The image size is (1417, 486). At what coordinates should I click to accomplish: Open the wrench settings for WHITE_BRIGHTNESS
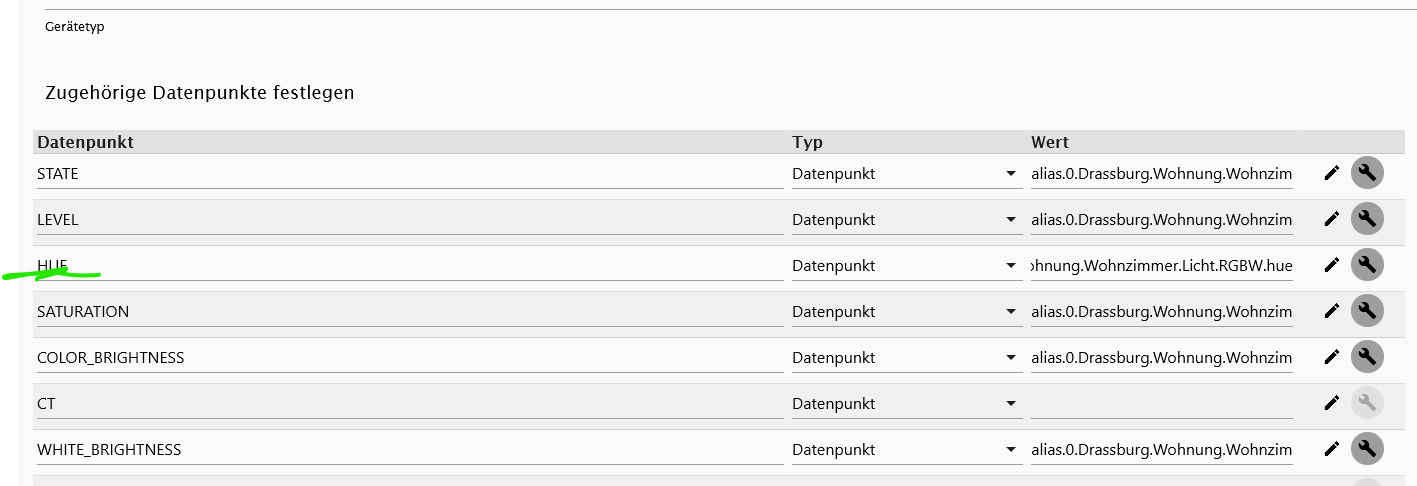pyautogui.click(x=1367, y=449)
